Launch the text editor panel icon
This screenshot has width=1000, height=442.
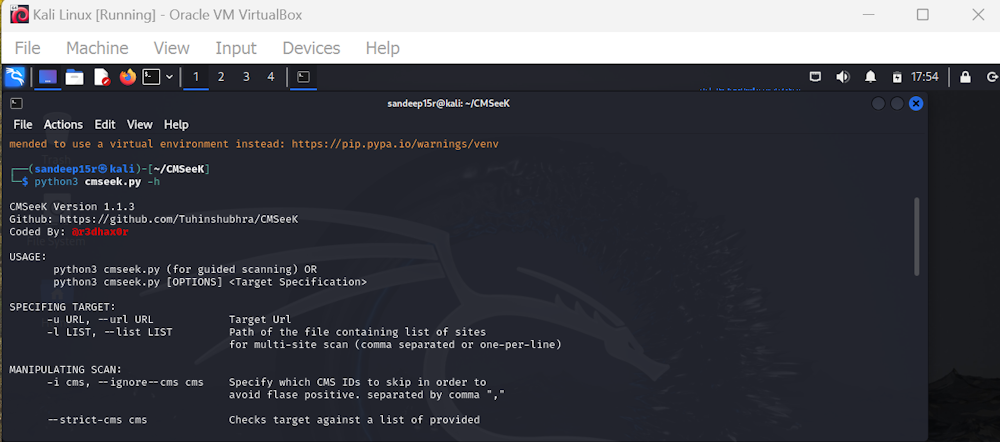pos(102,77)
